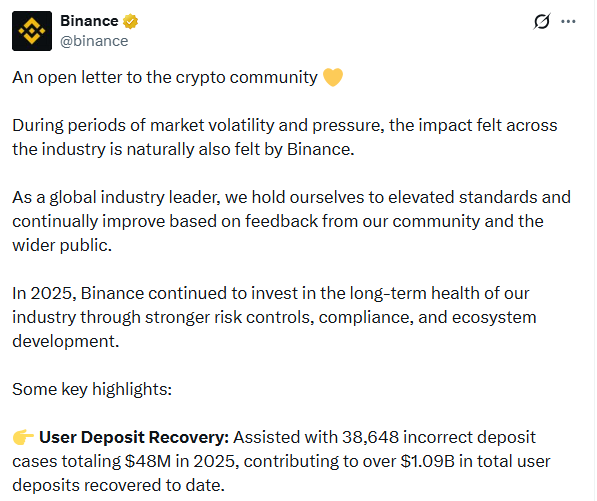Click the pointing hand emoji before User Deposit Recovery
This screenshot has height=501, width=597.
(x=23, y=437)
